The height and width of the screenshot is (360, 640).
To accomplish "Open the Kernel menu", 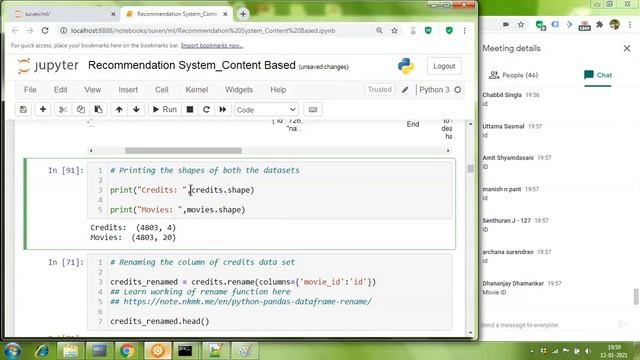I will click(197, 90).
